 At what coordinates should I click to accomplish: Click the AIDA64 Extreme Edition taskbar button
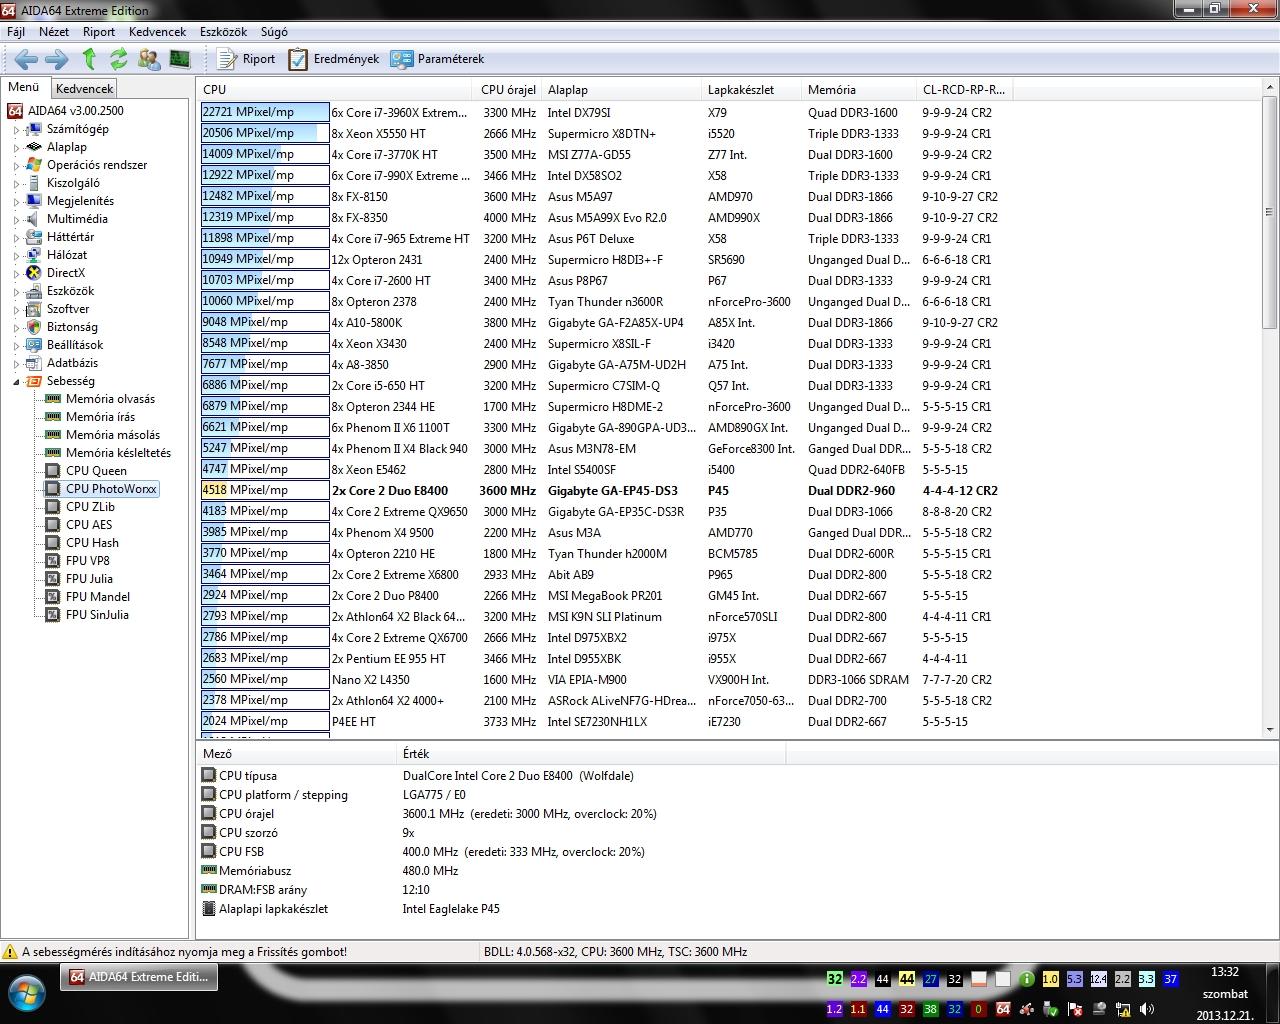pyautogui.click(x=139, y=977)
